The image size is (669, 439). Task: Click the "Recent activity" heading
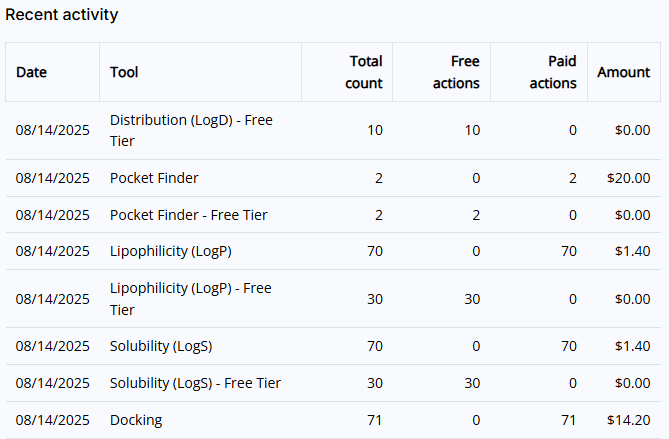[x=62, y=15]
